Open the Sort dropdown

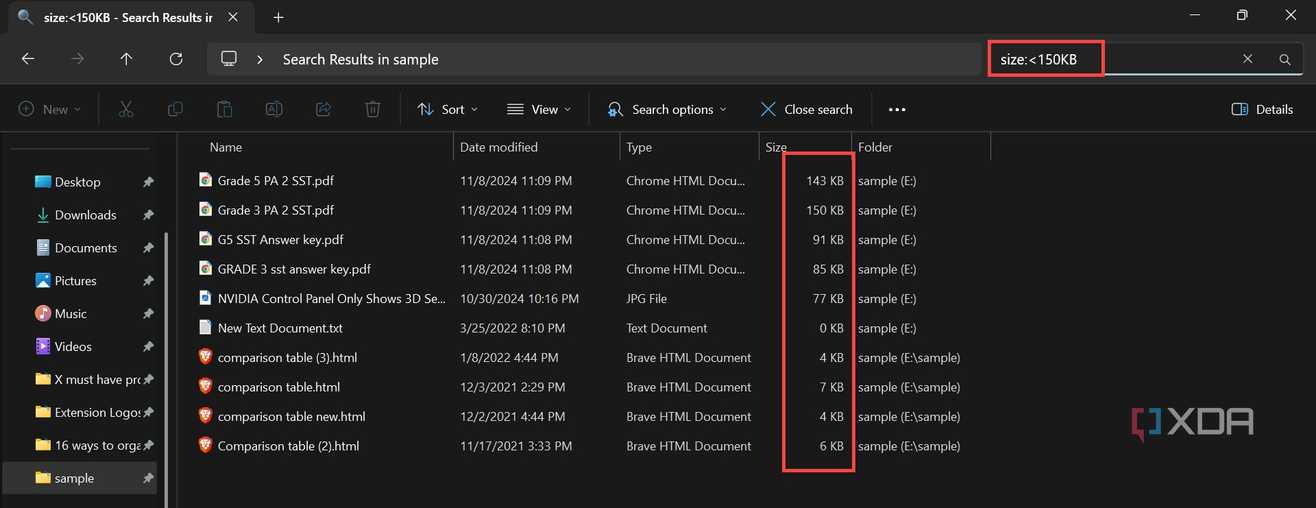447,109
